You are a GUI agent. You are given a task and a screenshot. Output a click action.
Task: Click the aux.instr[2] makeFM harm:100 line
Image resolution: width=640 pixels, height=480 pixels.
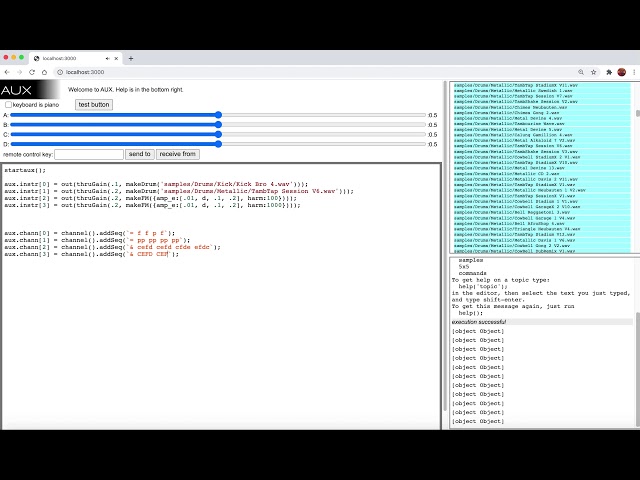(150, 198)
